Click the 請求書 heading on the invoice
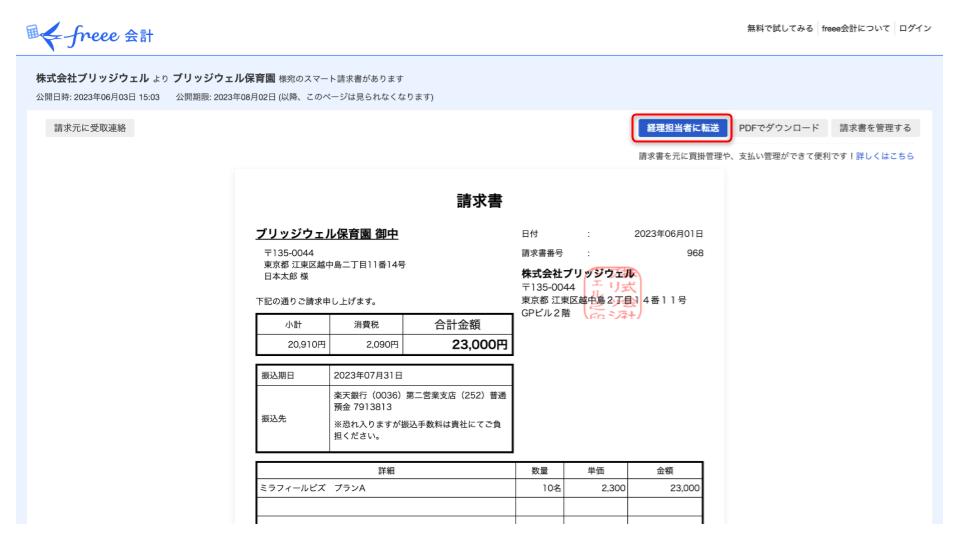 pyautogui.click(x=479, y=201)
